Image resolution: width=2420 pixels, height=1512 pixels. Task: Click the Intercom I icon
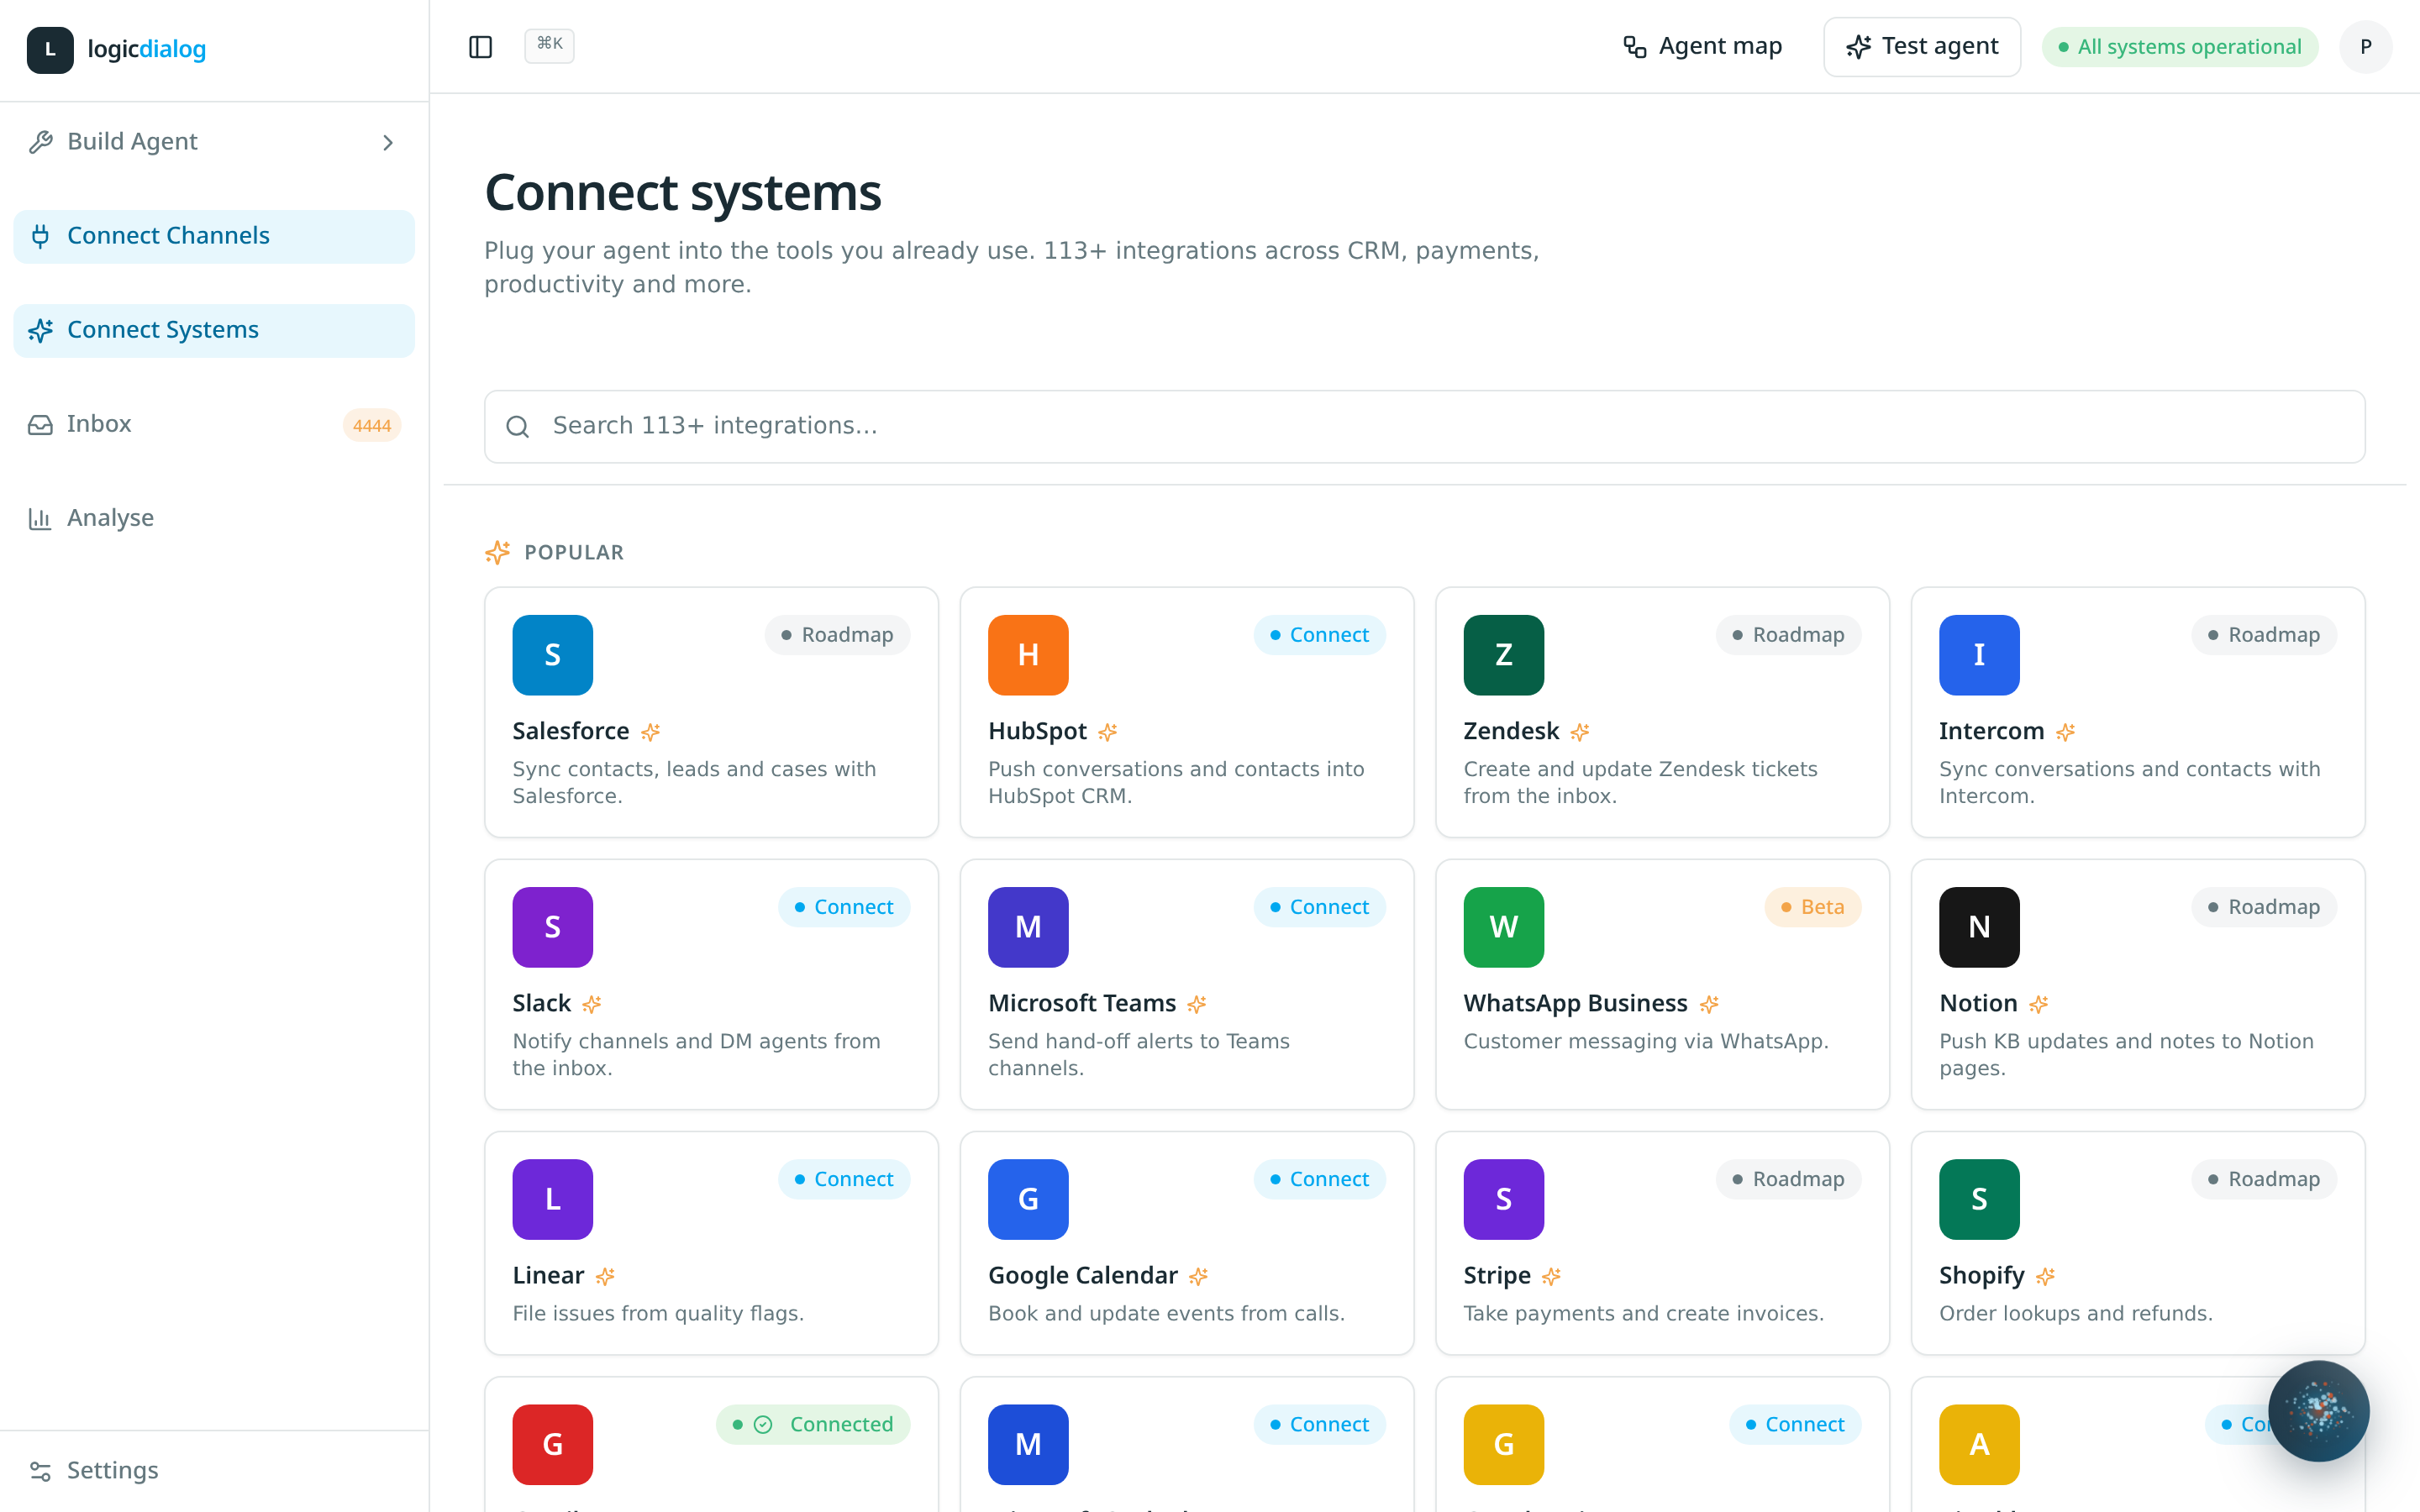tap(1979, 655)
